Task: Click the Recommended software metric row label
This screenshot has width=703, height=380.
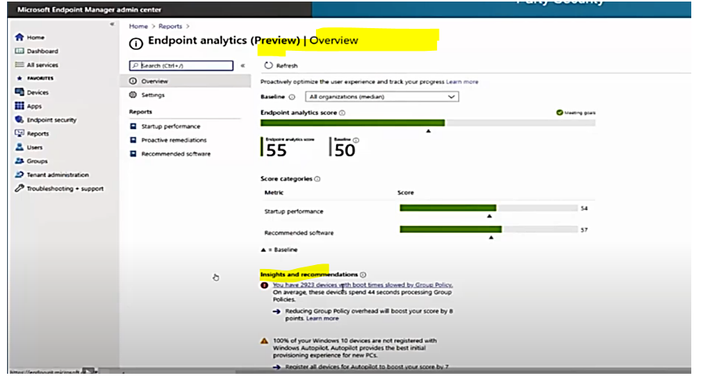Action: click(x=299, y=233)
